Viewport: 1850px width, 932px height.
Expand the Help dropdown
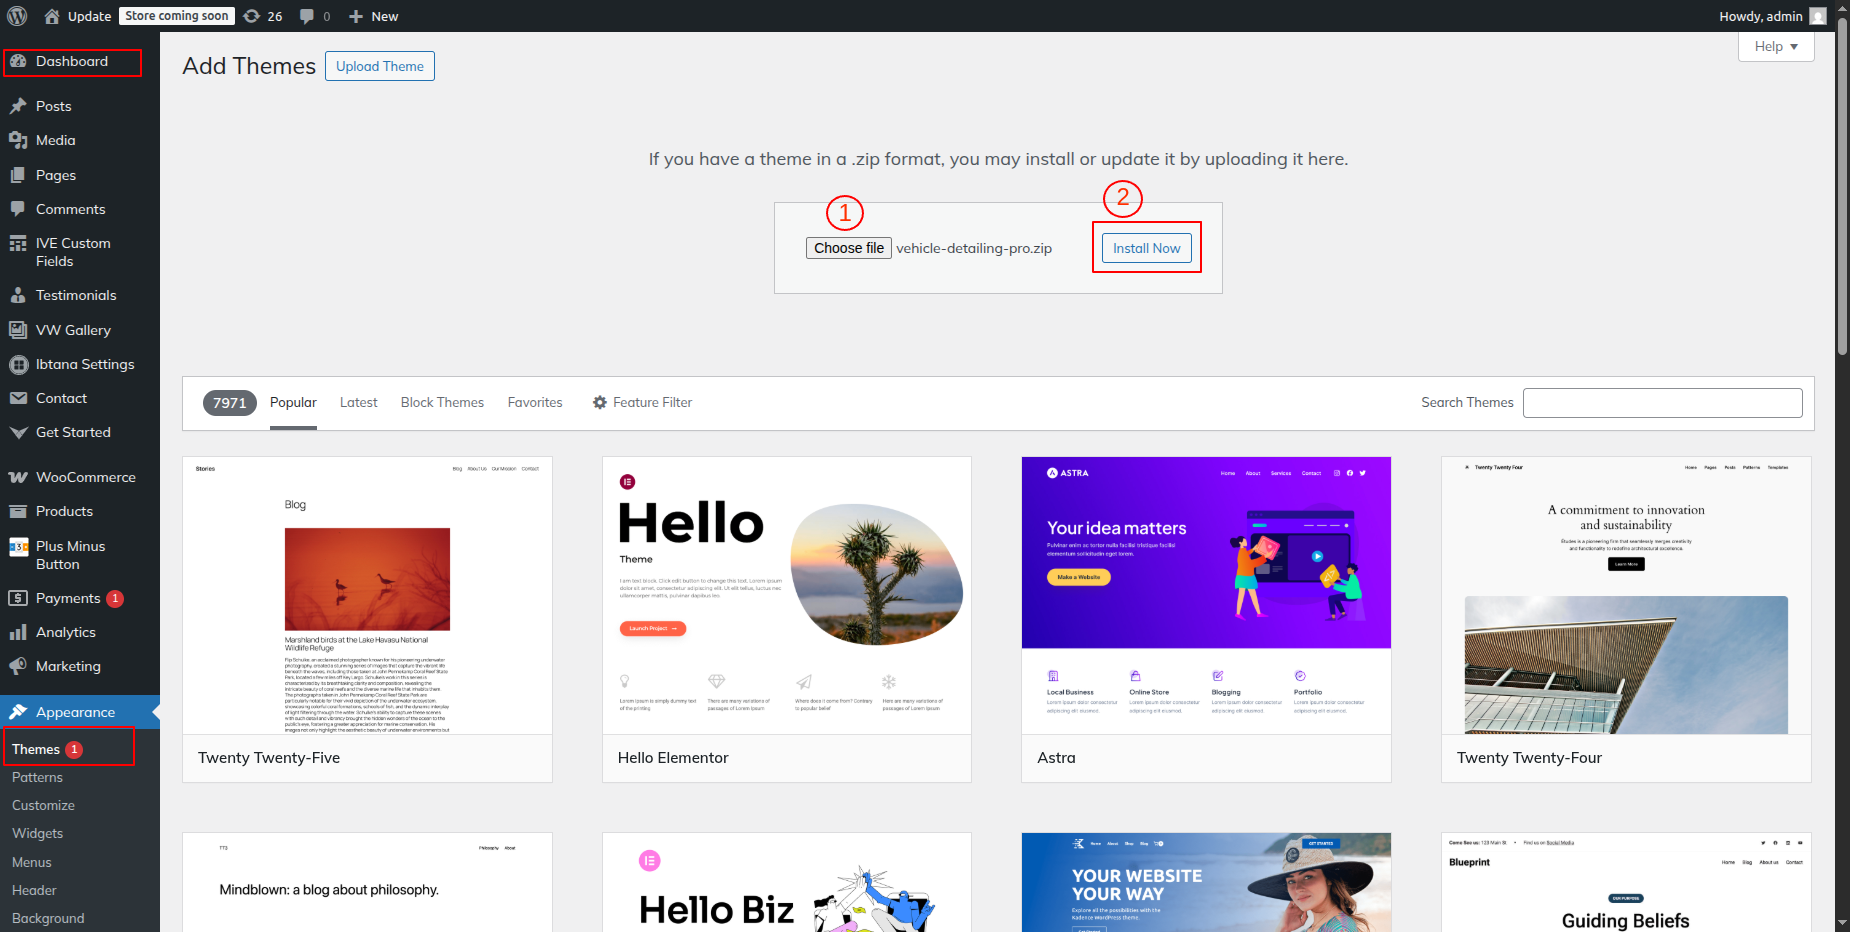[1775, 46]
